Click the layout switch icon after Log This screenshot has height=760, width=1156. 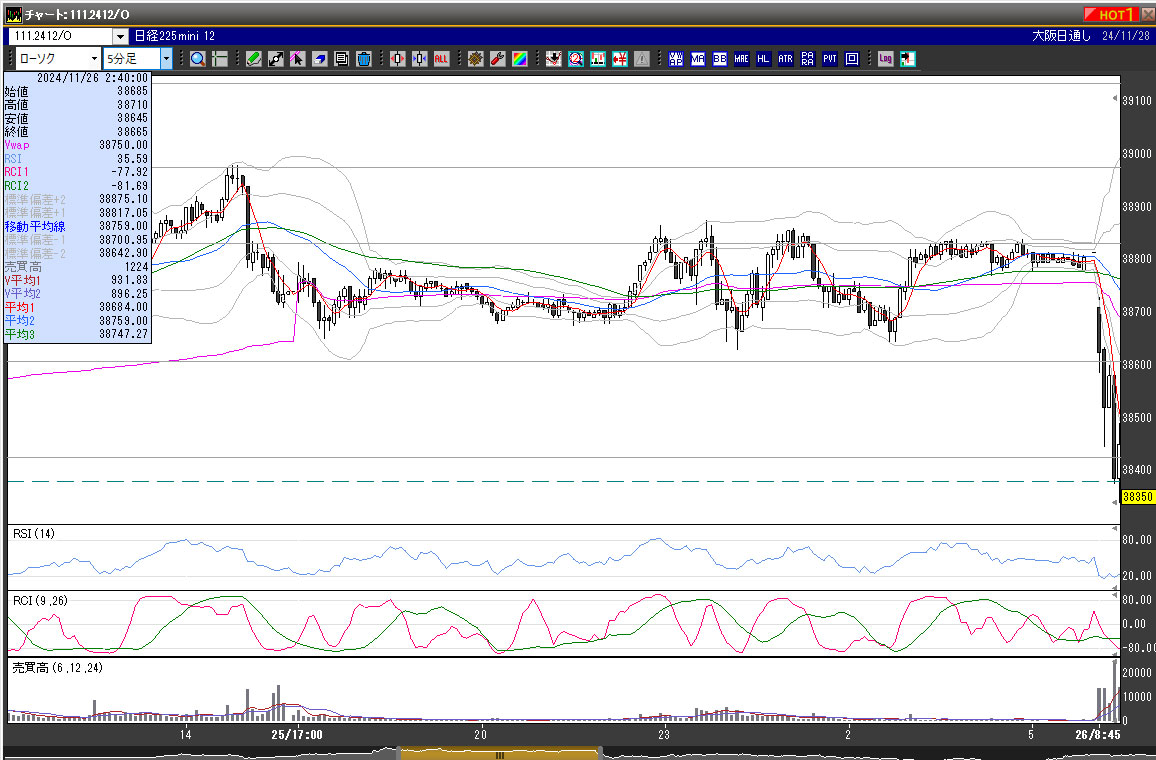click(x=908, y=59)
